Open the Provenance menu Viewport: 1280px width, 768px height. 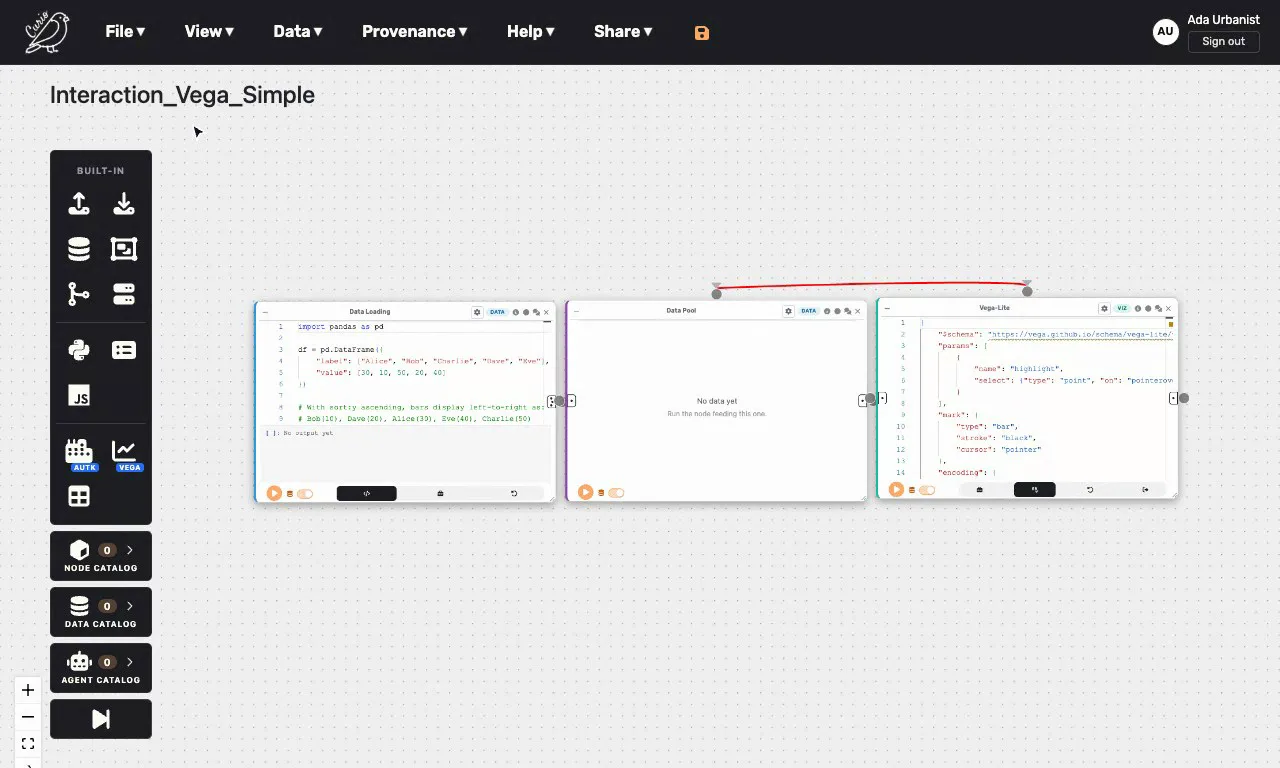(415, 31)
